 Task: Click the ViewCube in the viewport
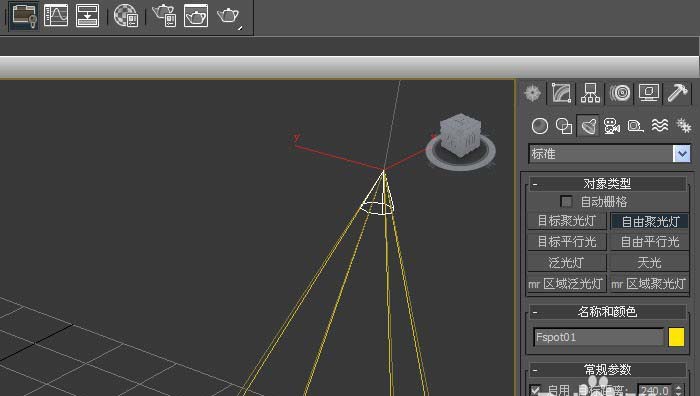tap(460, 135)
